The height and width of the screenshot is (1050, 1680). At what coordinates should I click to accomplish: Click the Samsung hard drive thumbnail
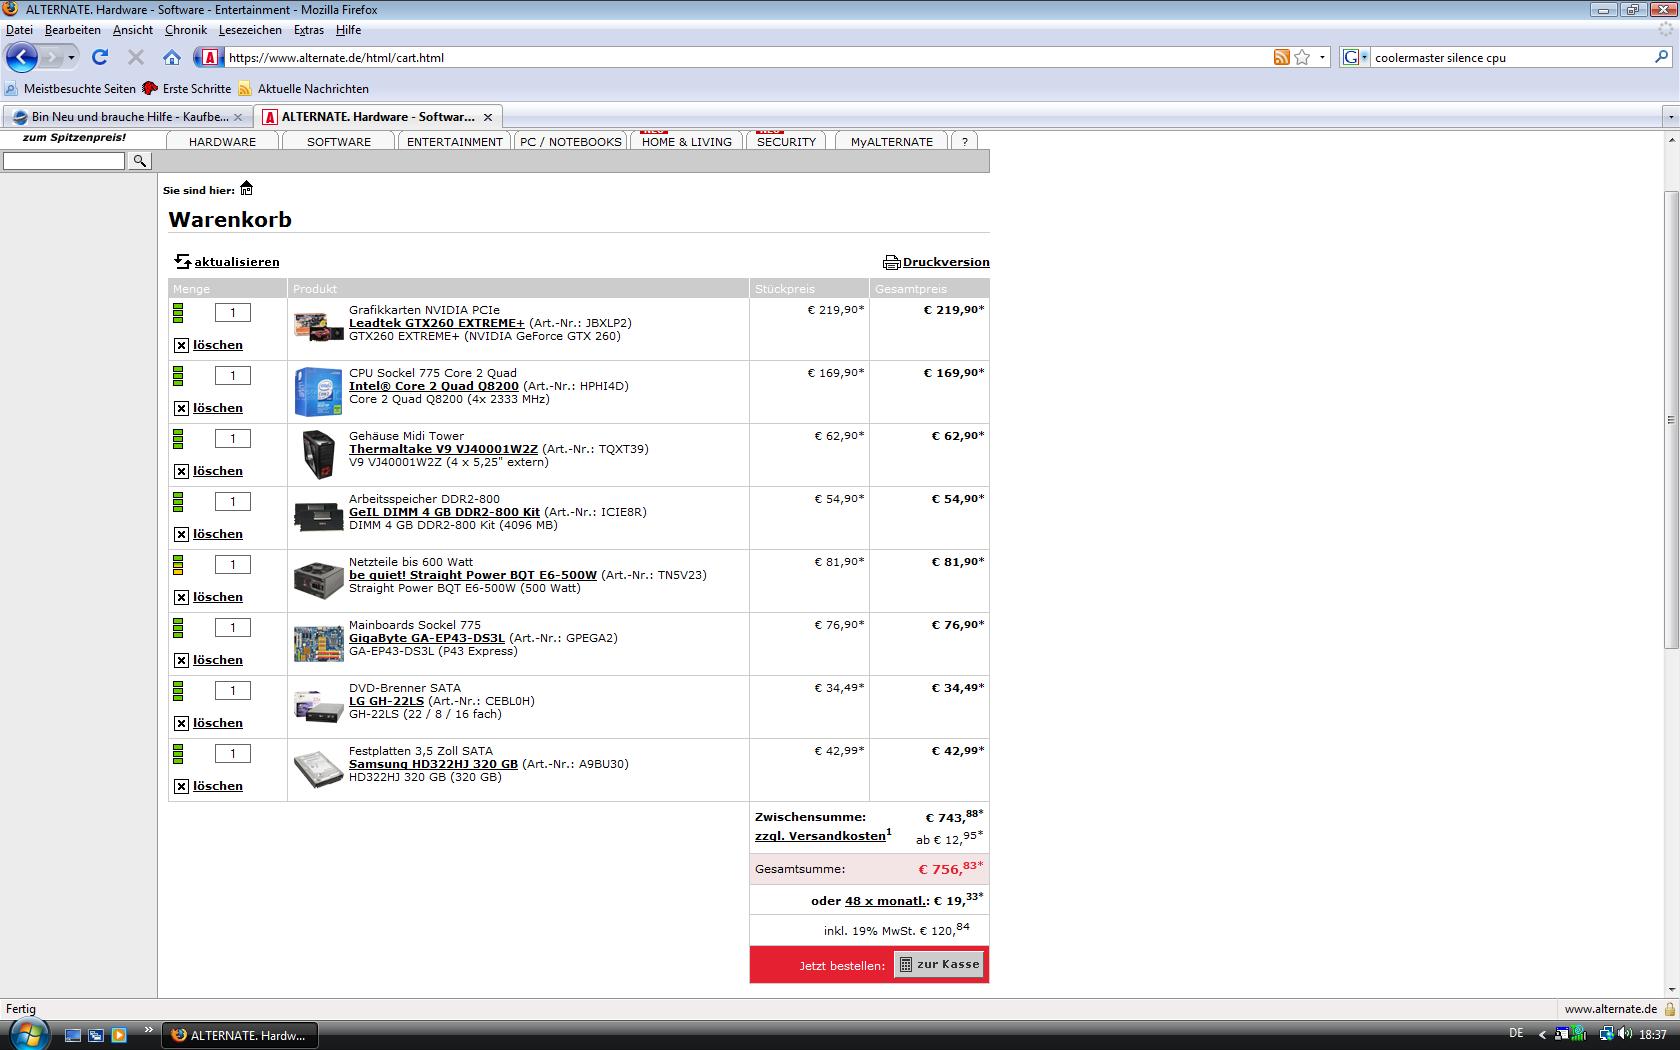319,769
